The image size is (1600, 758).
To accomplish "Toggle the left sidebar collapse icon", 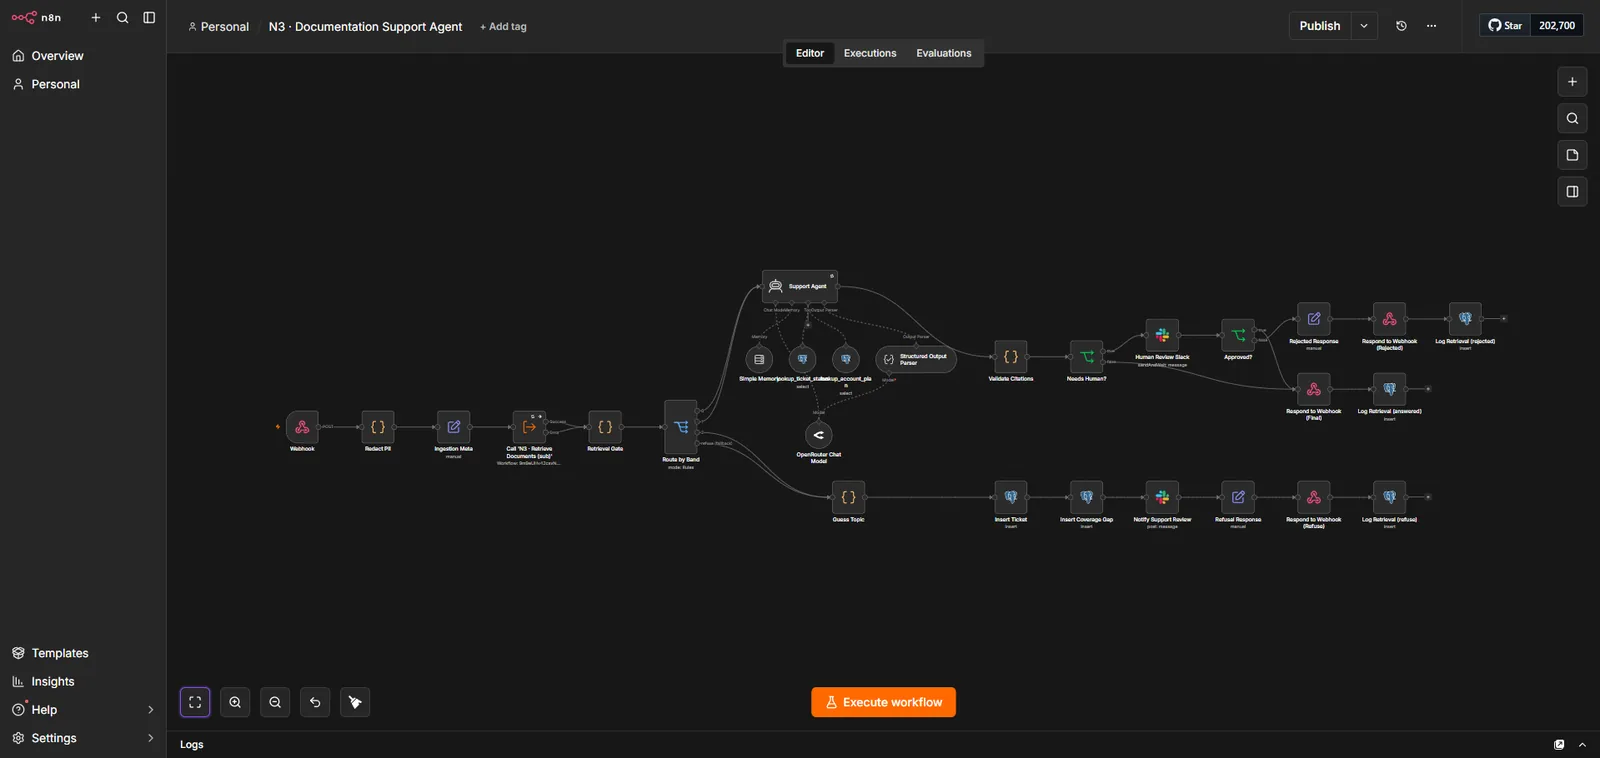I will (149, 17).
